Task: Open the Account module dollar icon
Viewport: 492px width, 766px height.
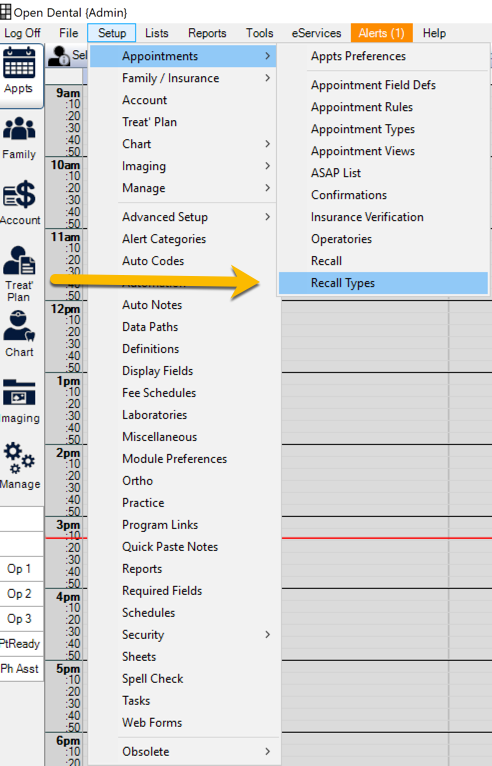Action: (19, 195)
